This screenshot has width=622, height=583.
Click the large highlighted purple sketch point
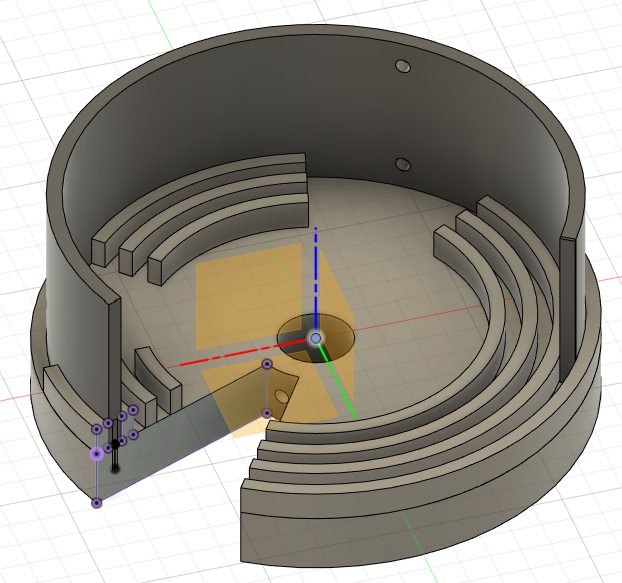click(x=97, y=454)
